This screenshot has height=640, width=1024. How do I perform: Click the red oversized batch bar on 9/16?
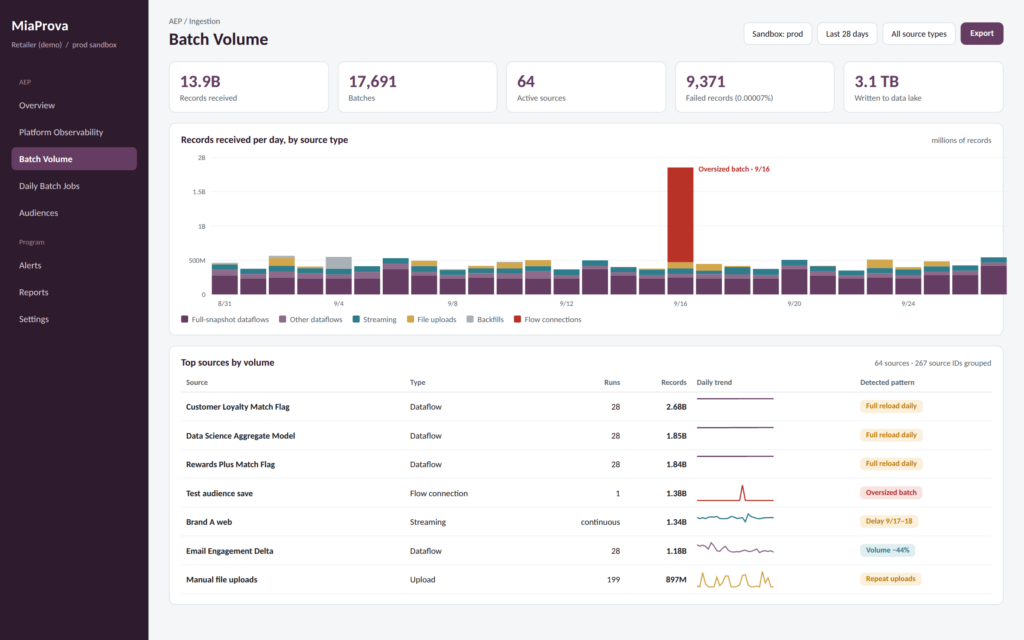coord(680,215)
